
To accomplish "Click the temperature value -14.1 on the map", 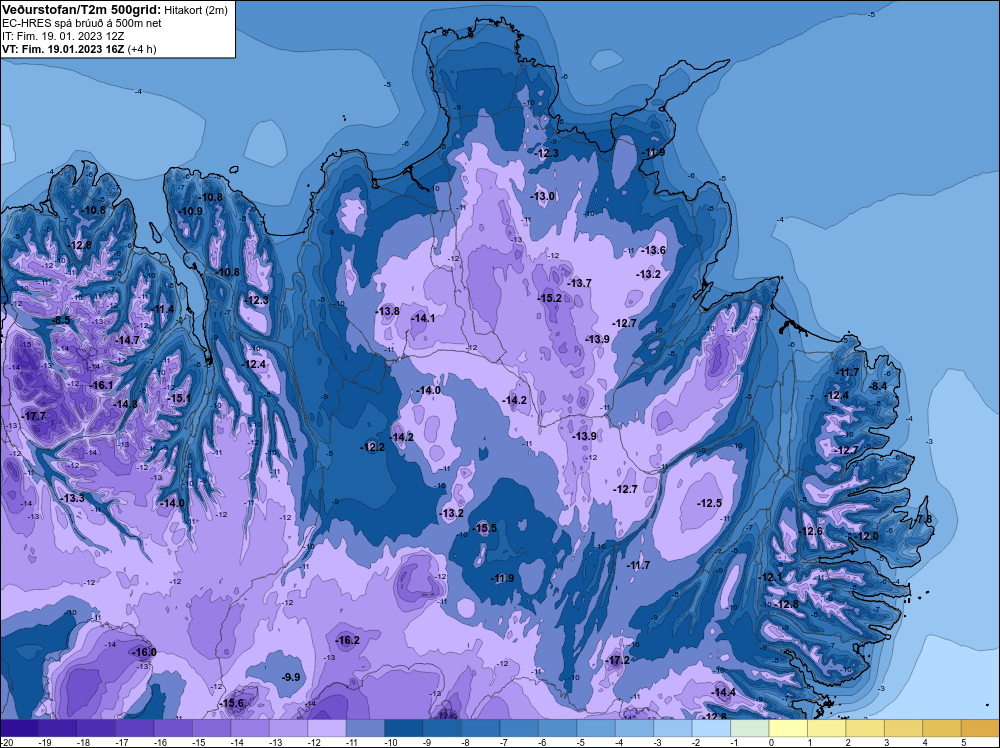I will (423, 318).
